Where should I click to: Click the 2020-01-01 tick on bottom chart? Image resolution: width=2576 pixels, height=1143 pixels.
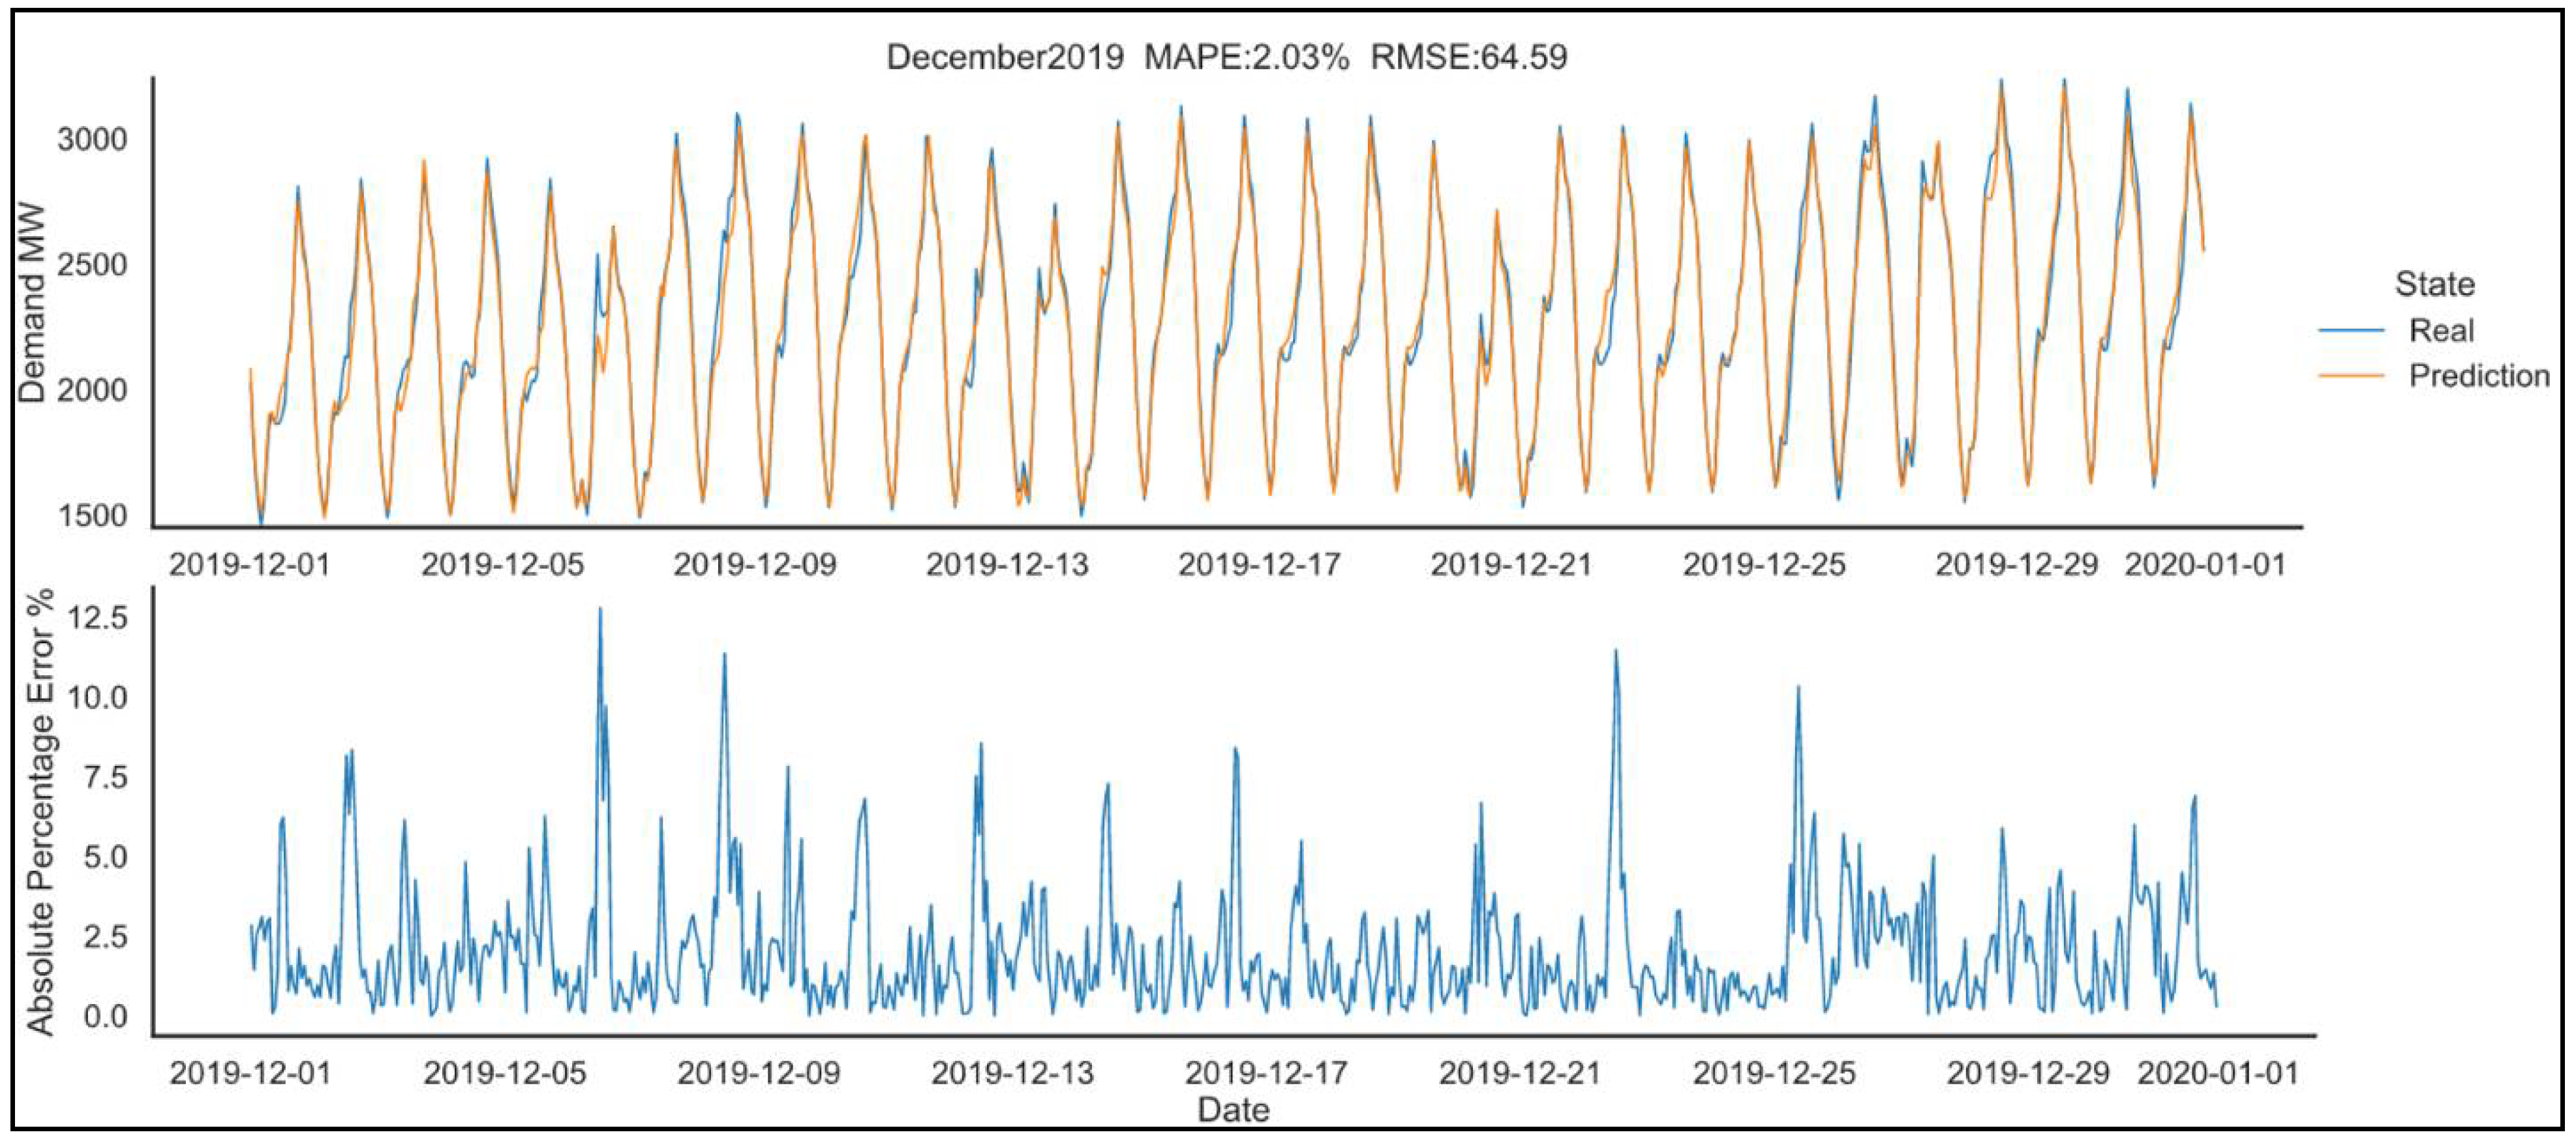coord(2217,1073)
